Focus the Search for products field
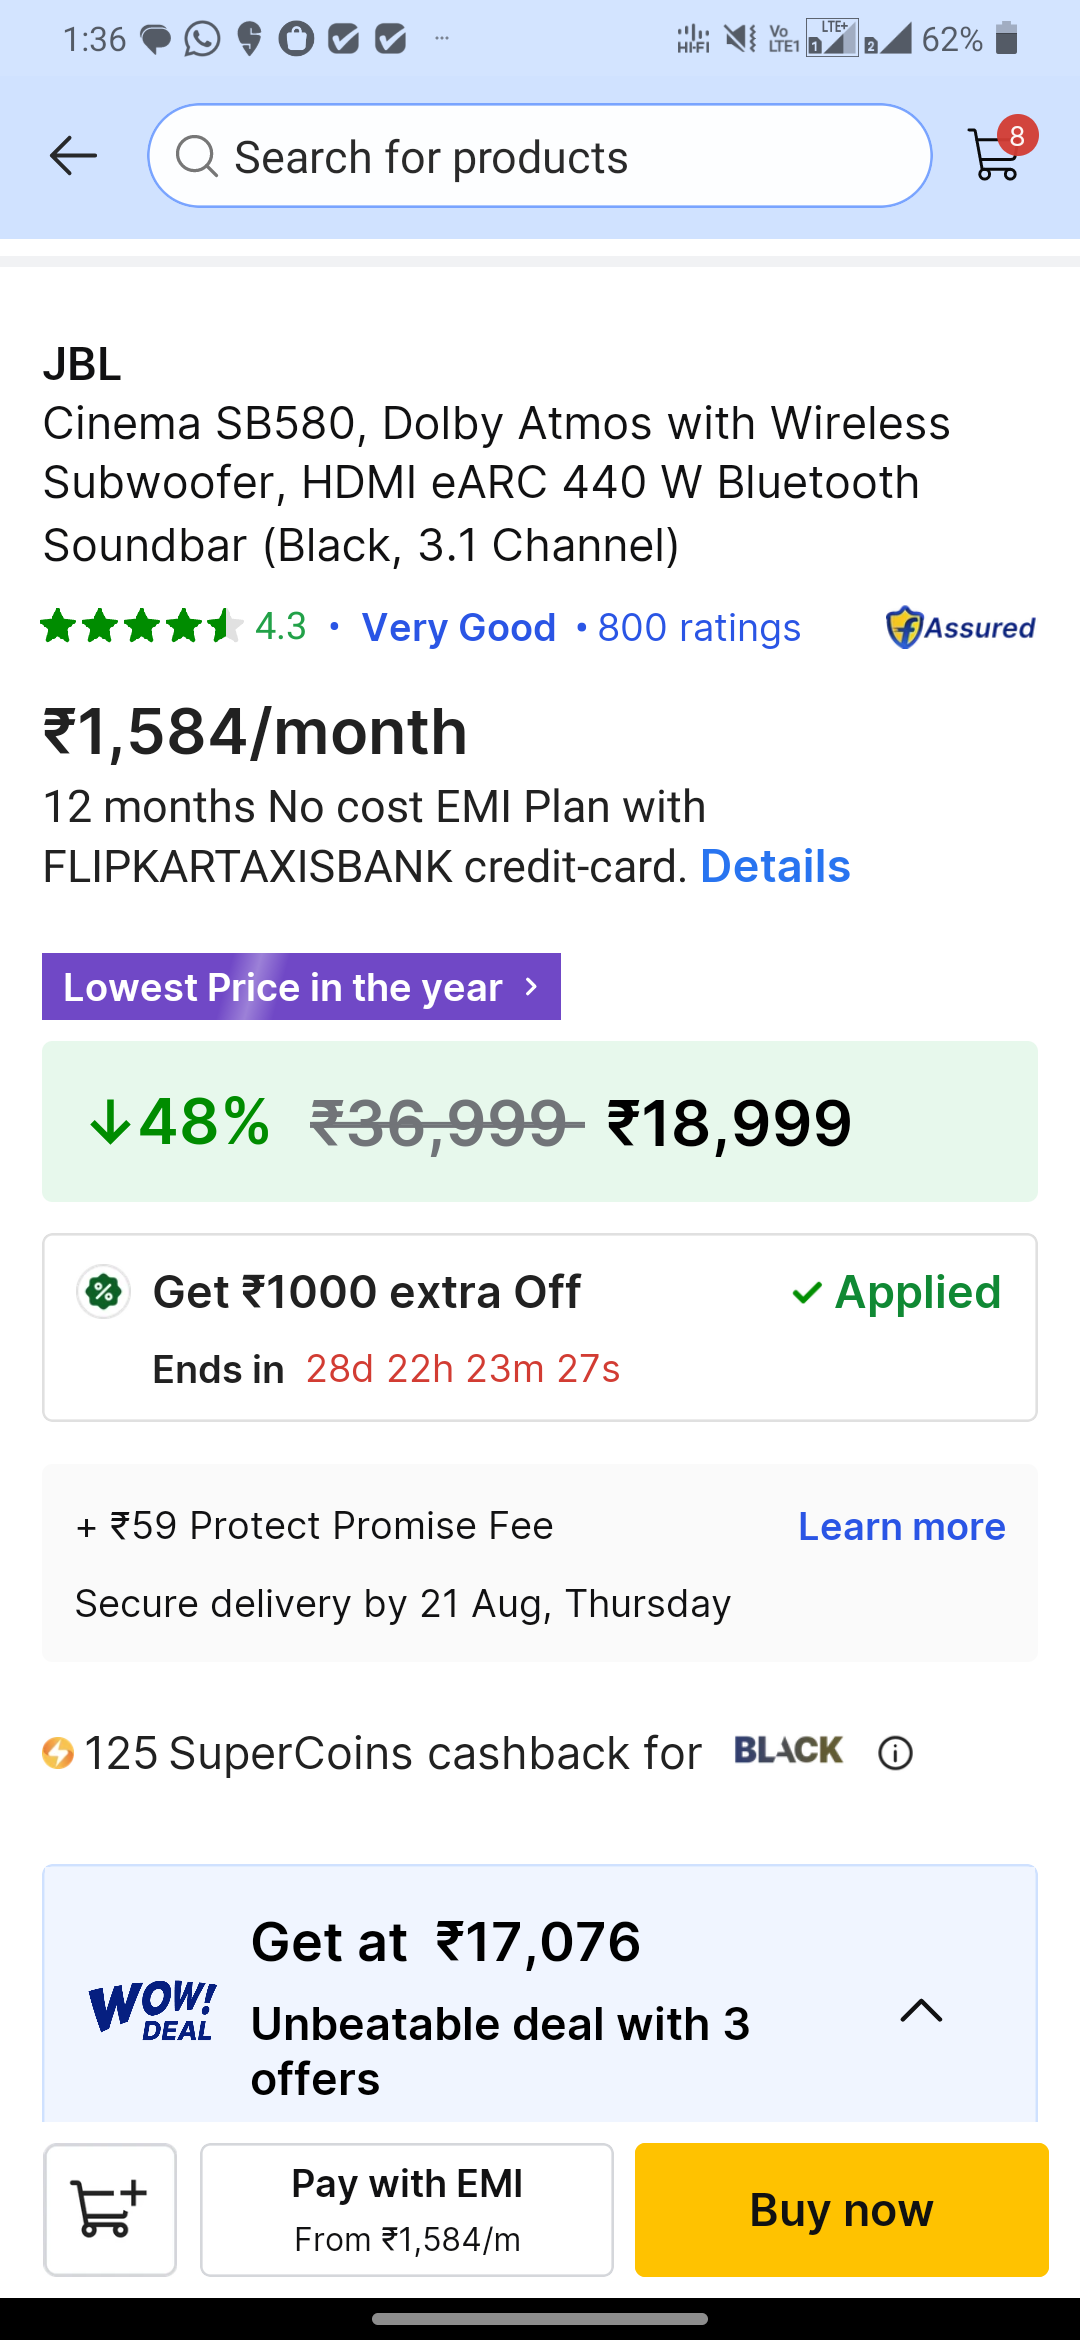Viewport: 1080px width, 2340px height. 540,156
